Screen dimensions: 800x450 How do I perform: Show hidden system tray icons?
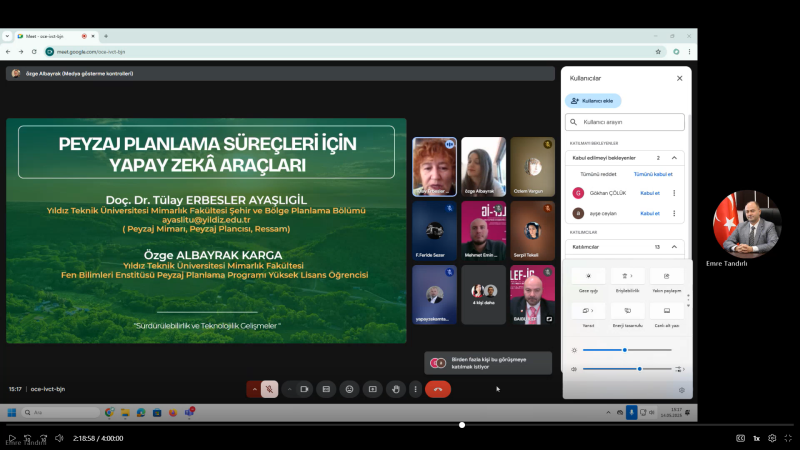tap(608, 412)
